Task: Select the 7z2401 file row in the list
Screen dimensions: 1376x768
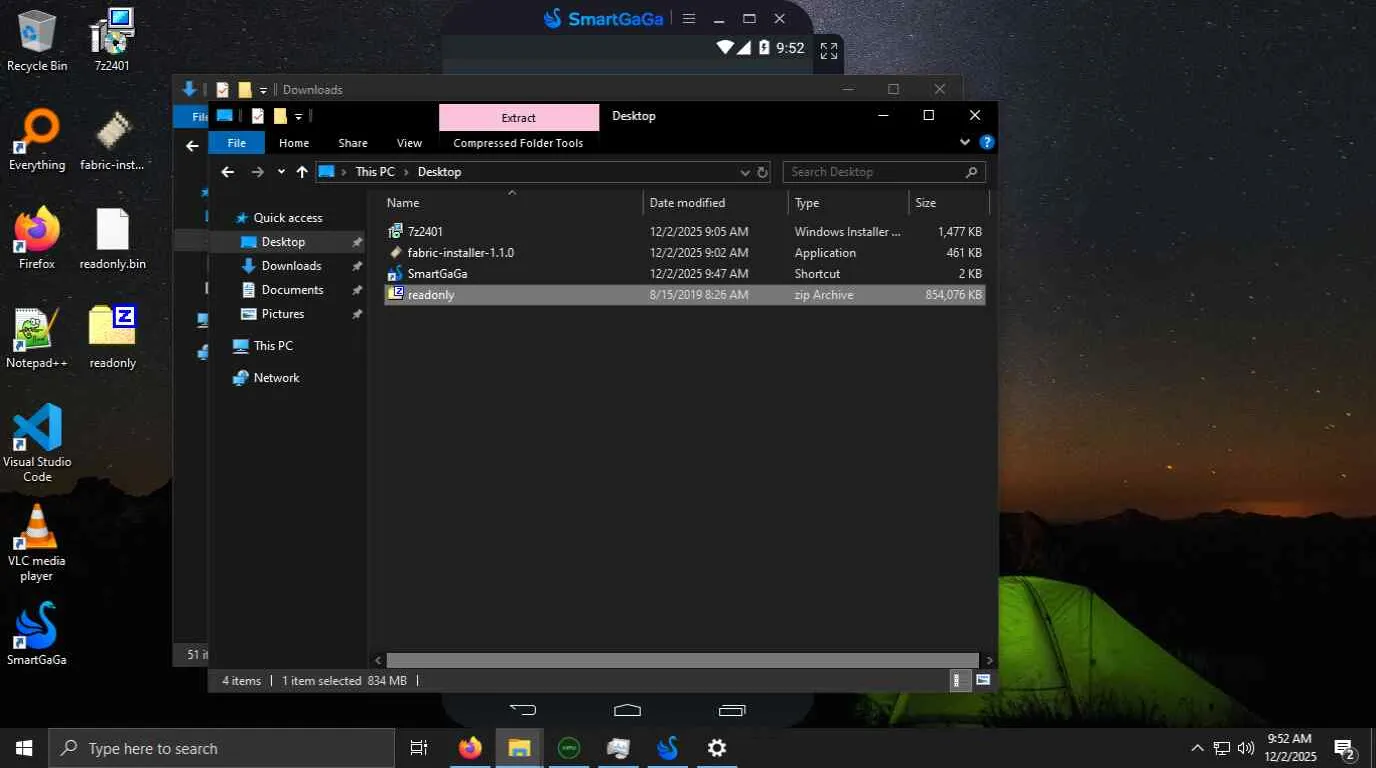Action: [685, 232]
